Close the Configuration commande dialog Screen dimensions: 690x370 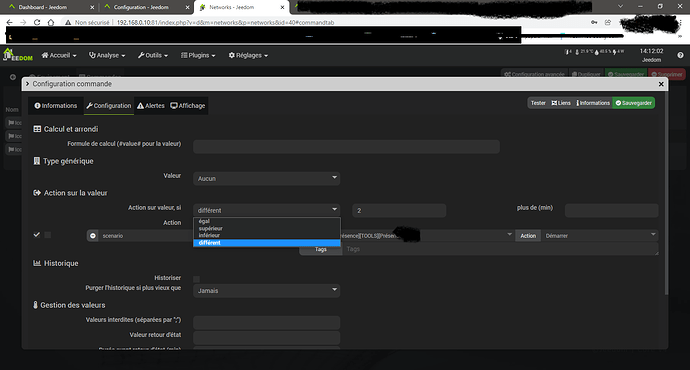pyautogui.click(x=661, y=84)
